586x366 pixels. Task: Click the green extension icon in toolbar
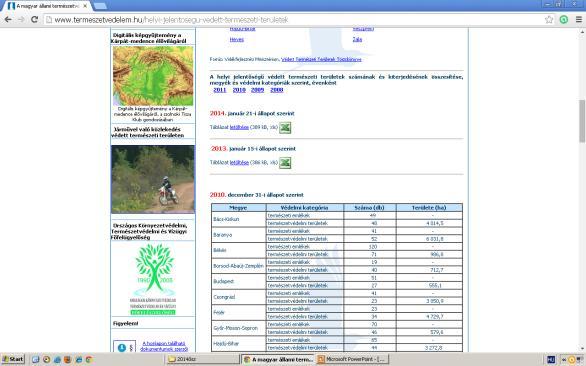point(564,20)
